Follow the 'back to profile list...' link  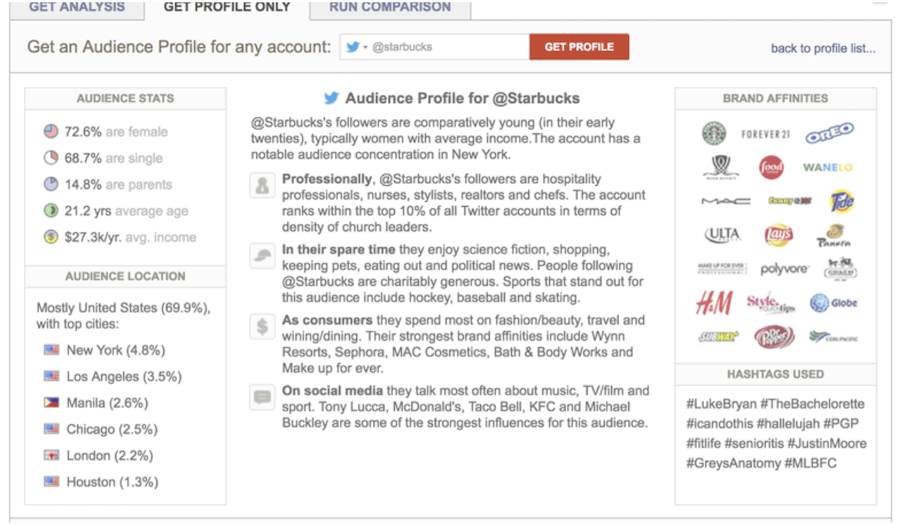tap(822, 48)
